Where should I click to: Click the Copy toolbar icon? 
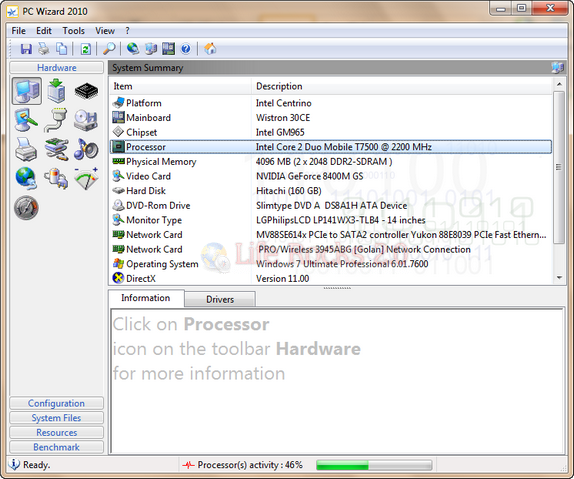pyautogui.click(x=62, y=49)
